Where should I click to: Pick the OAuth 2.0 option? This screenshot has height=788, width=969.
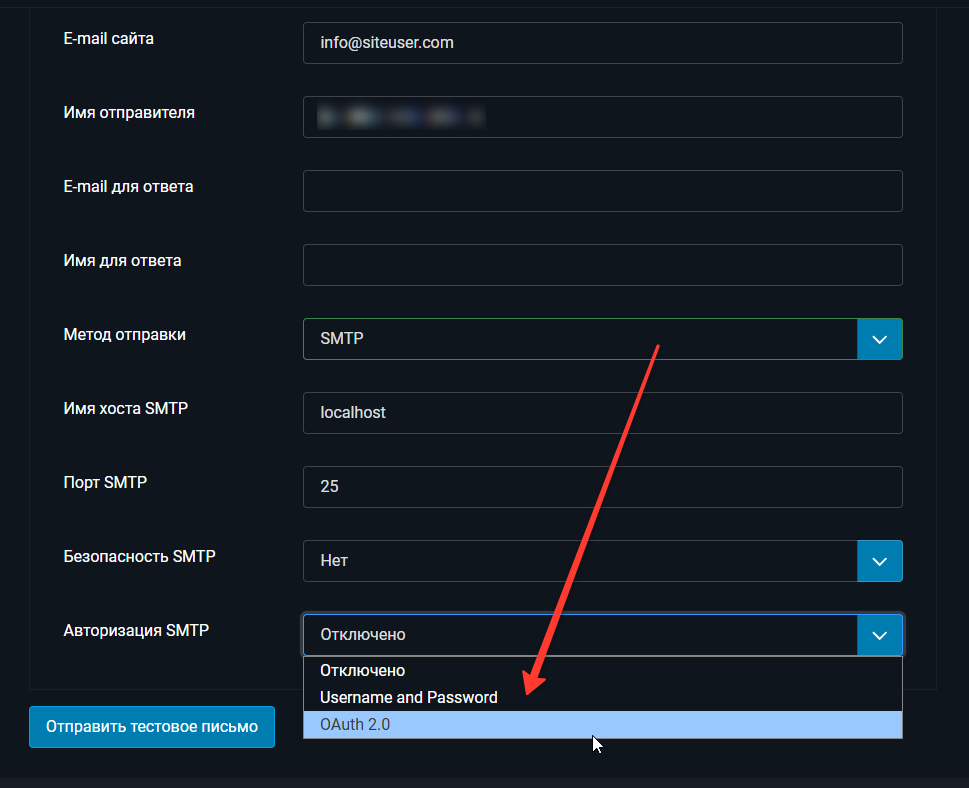[603, 724]
